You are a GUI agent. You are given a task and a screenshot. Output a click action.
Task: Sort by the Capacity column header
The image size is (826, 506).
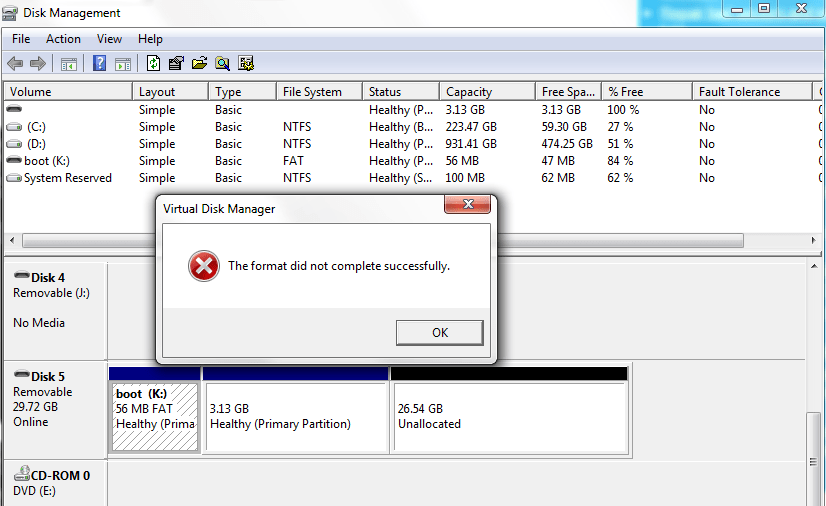tap(487, 92)
